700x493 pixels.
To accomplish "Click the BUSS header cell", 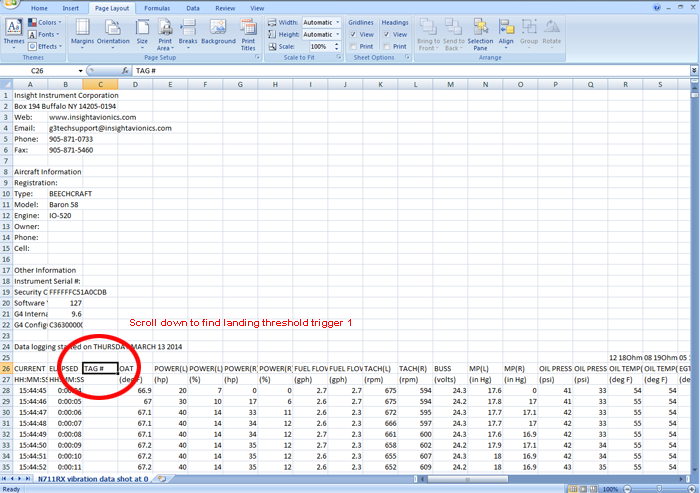I will pos(450,368).
